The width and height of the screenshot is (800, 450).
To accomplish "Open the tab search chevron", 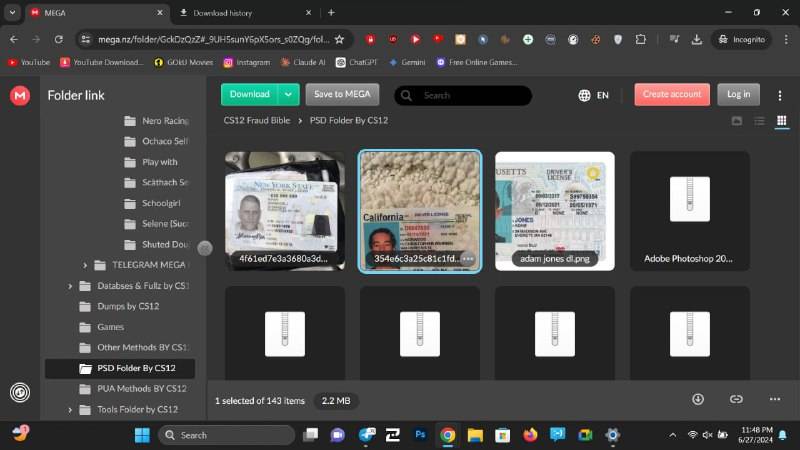I will click(x=12, y=12).
